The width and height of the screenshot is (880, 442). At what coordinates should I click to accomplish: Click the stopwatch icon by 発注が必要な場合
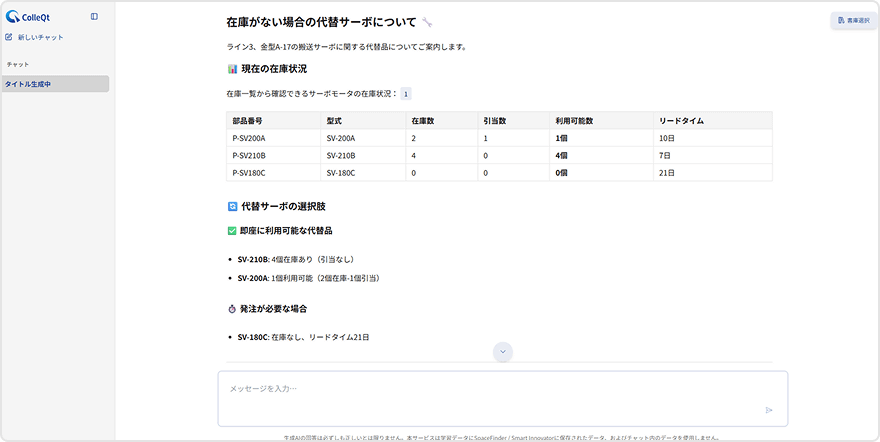[232, 309]
